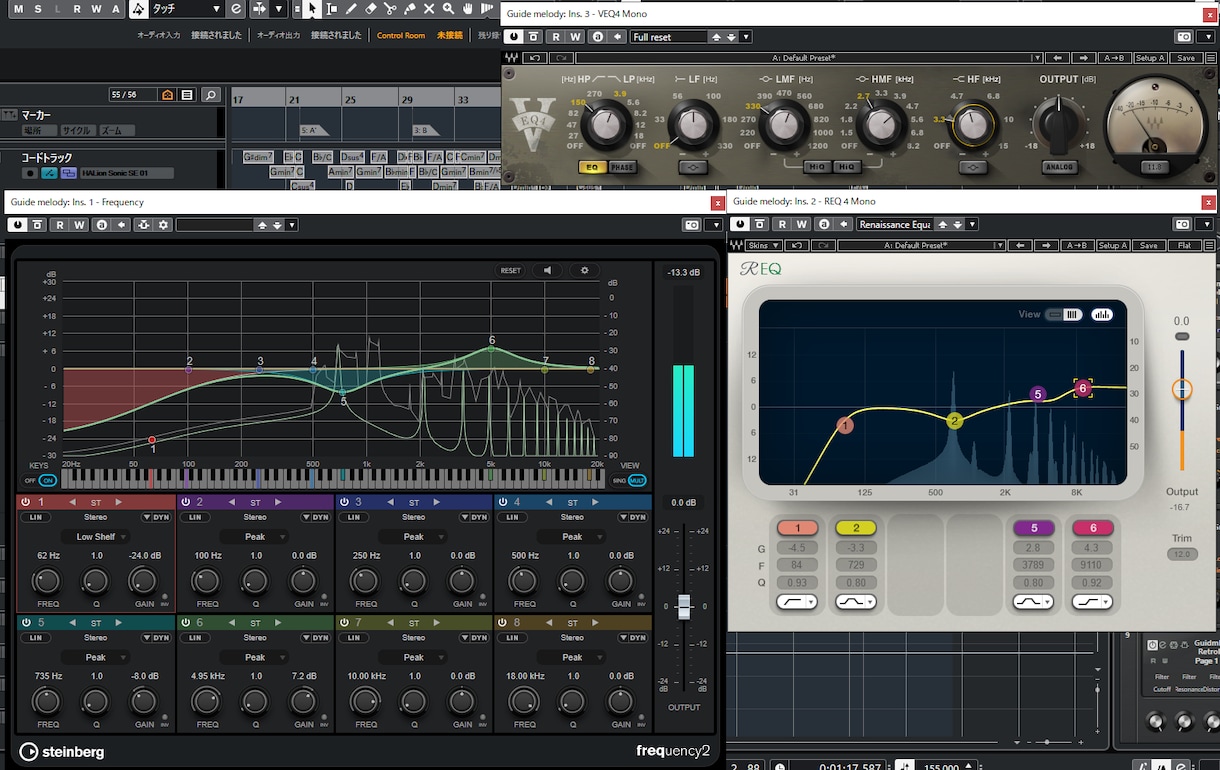The width and height of the screenshot is (1220, 770).
Task: Toggle the SING/MULT view switch in Frequency
Action: (x=630, y=481)
